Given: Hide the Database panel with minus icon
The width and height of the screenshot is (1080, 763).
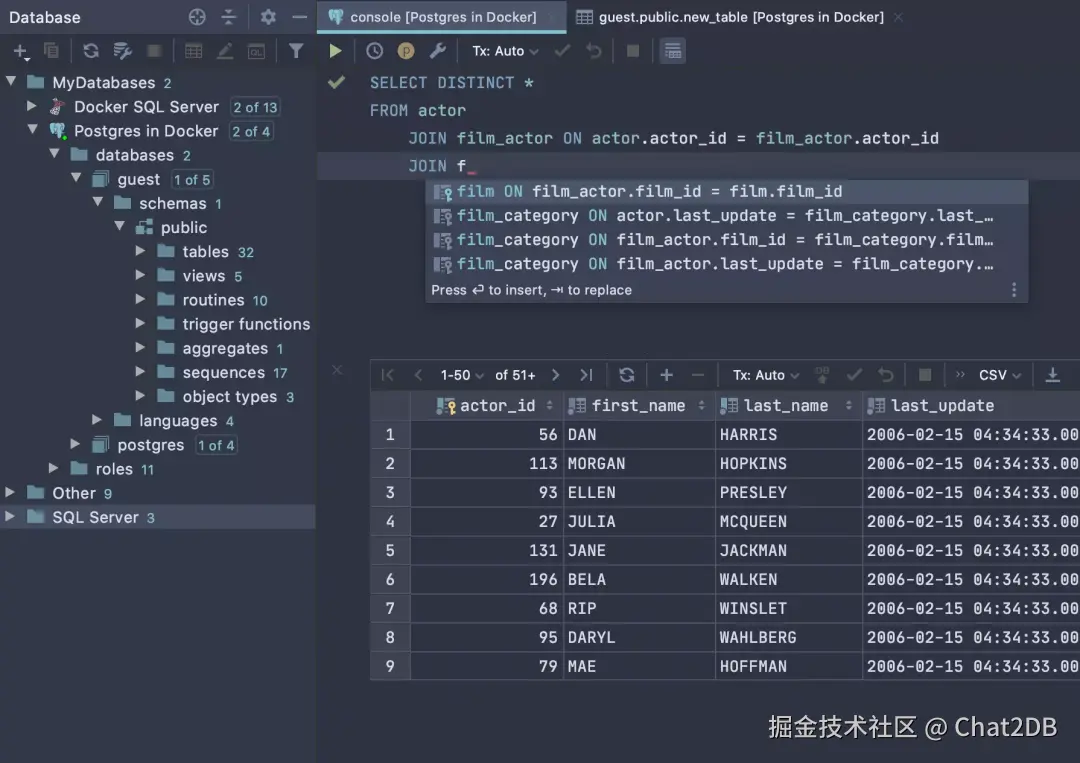Looking at the screenshot, I should (x=300, y=17).
